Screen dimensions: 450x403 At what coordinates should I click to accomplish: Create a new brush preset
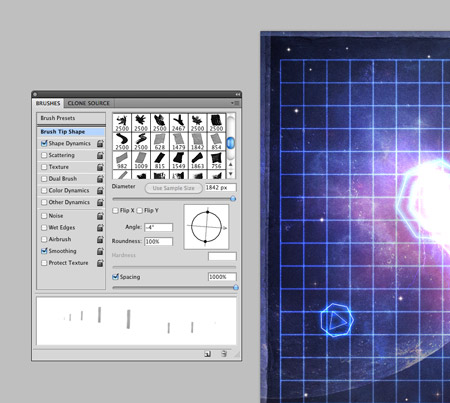click(208, 354)
